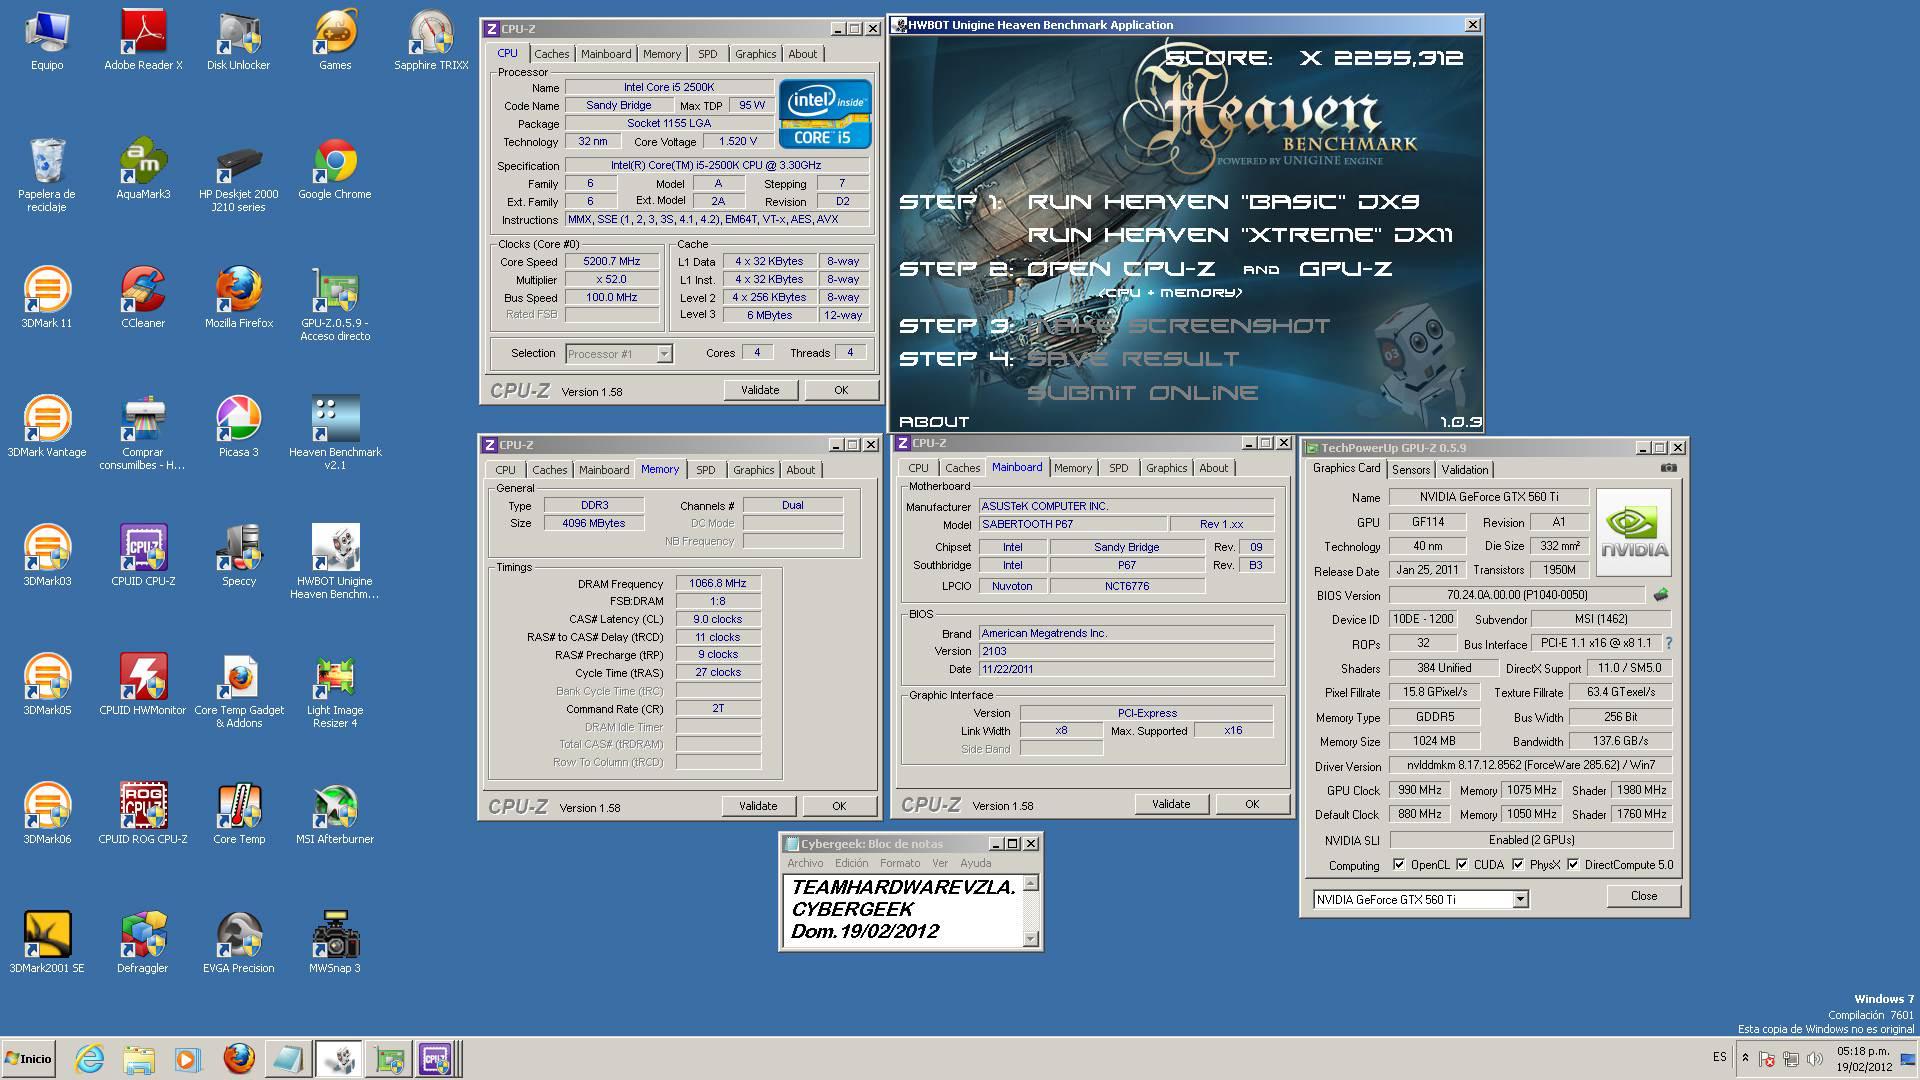1920x1080 pixels.
Task: Open 3DMark Vantage desktop icon
Action: pos(47,427)
